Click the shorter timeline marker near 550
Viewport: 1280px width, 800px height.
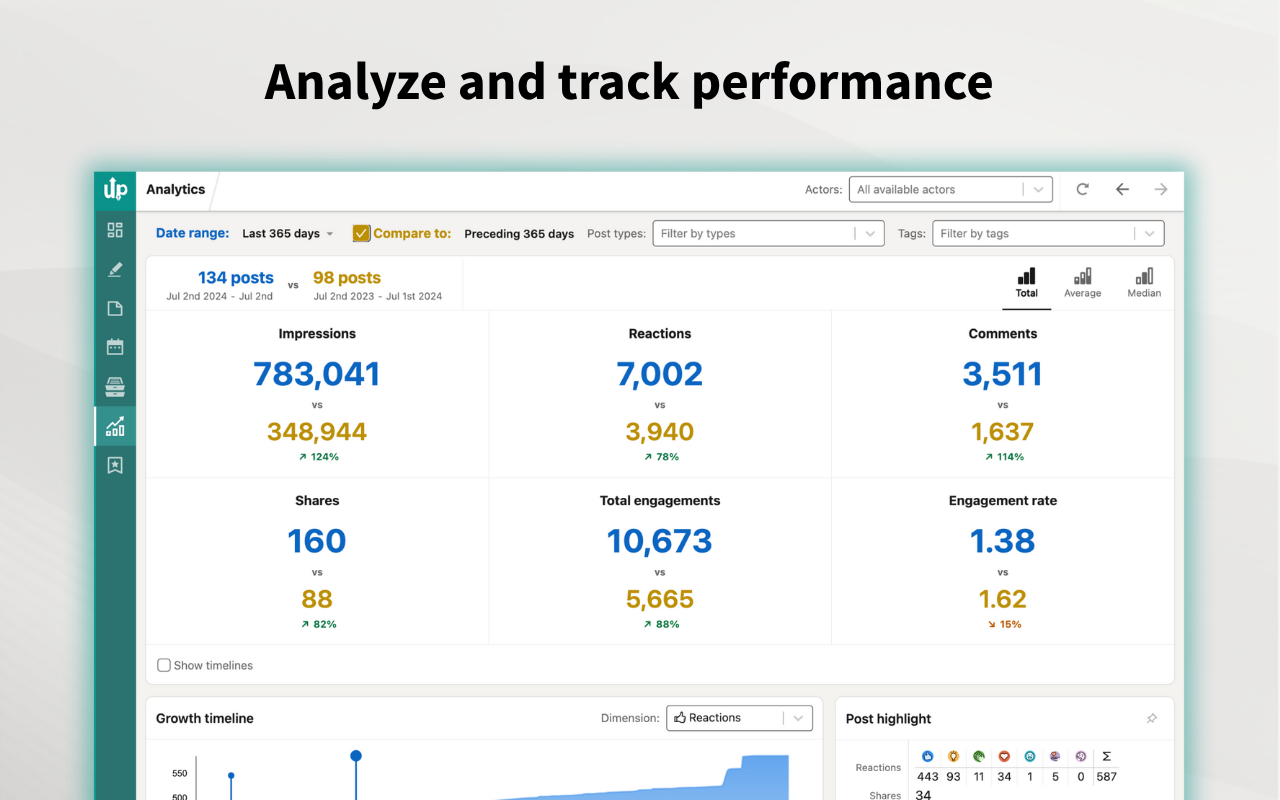point(231,775)
